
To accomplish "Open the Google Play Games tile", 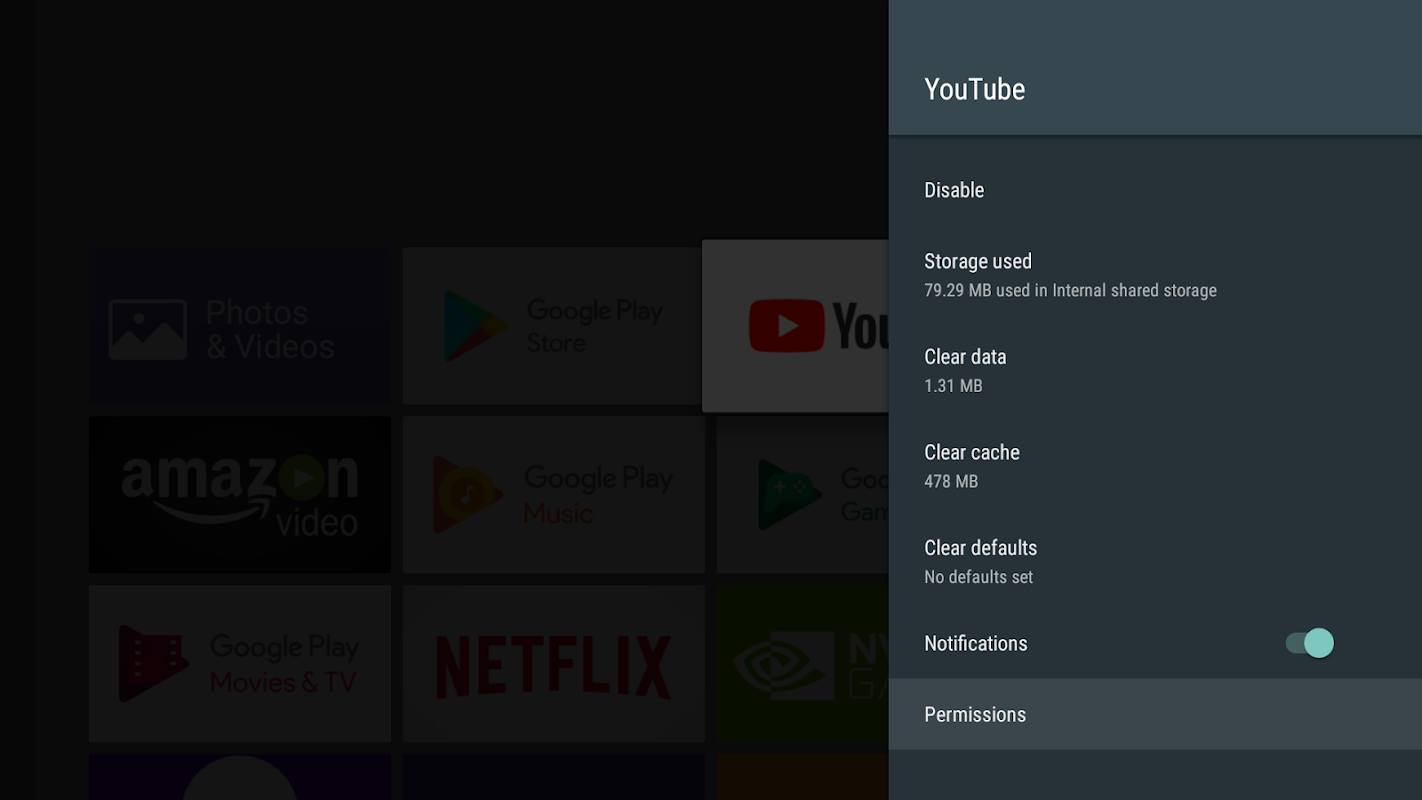I will pyautogui.click(x=803, y=495).
